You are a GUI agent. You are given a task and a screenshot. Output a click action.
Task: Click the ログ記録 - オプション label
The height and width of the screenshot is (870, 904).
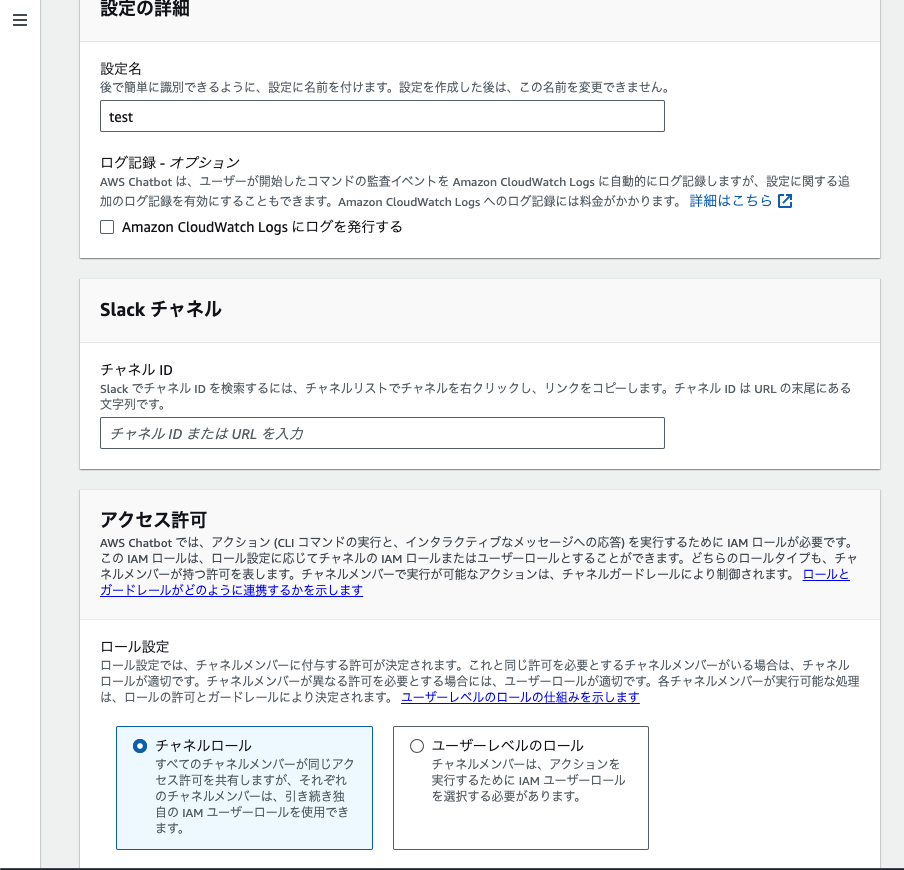coord(170,163)
